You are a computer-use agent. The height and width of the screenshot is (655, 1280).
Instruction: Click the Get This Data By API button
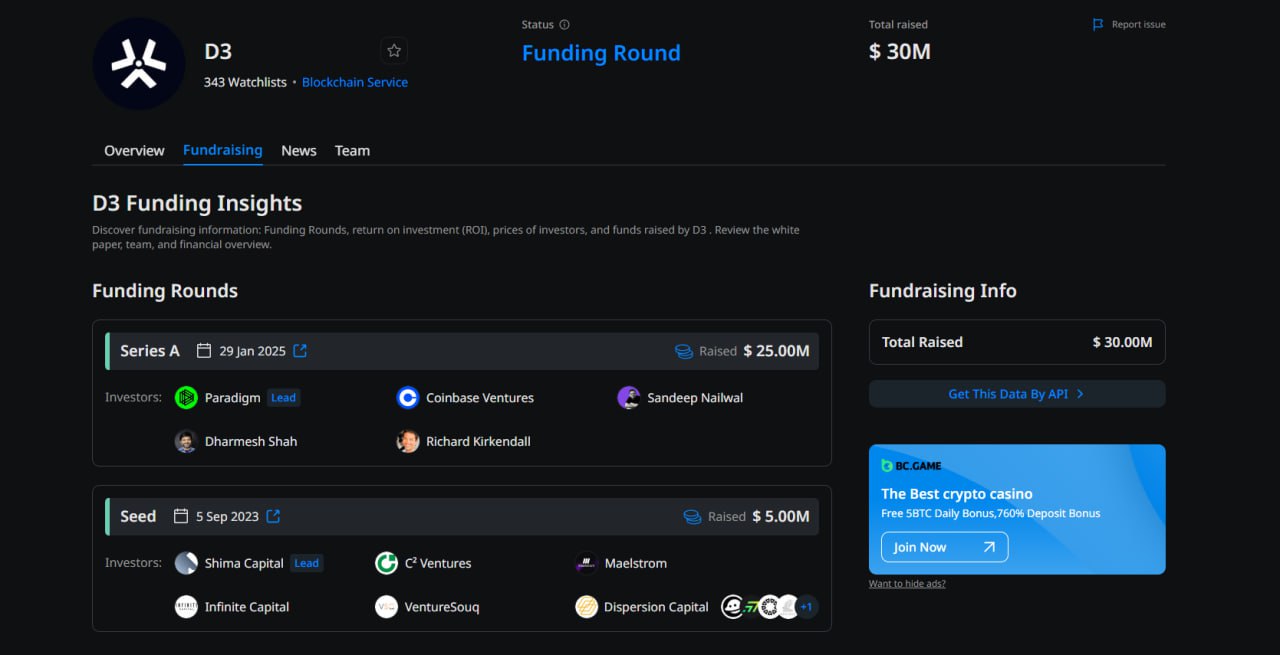pos(1017,394)
